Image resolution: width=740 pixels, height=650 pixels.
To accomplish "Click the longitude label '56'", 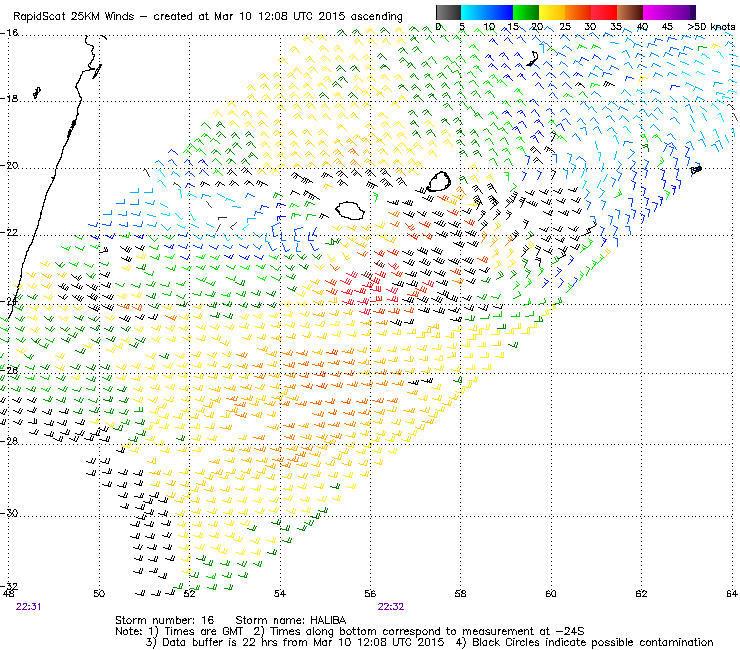I will [x=370, y=593].
